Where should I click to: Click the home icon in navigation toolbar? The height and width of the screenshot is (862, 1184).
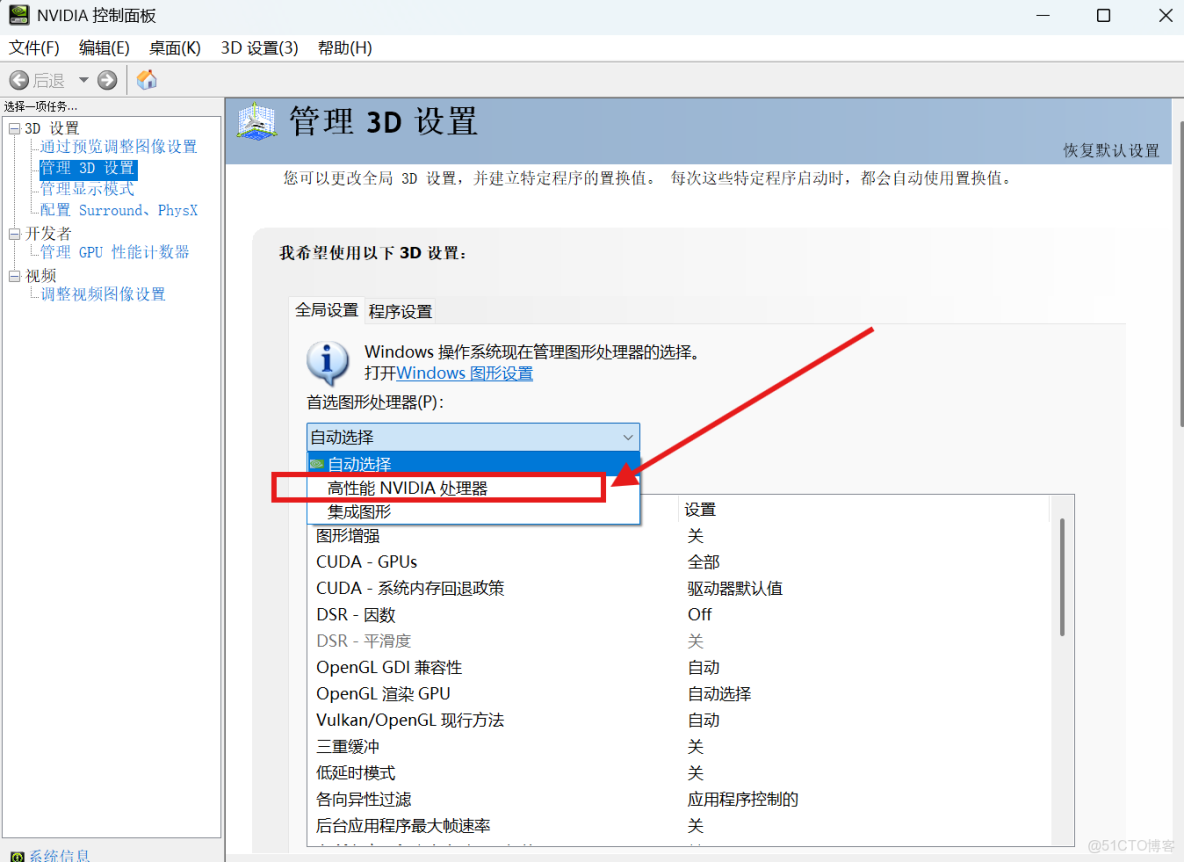(x=146, y=80)
